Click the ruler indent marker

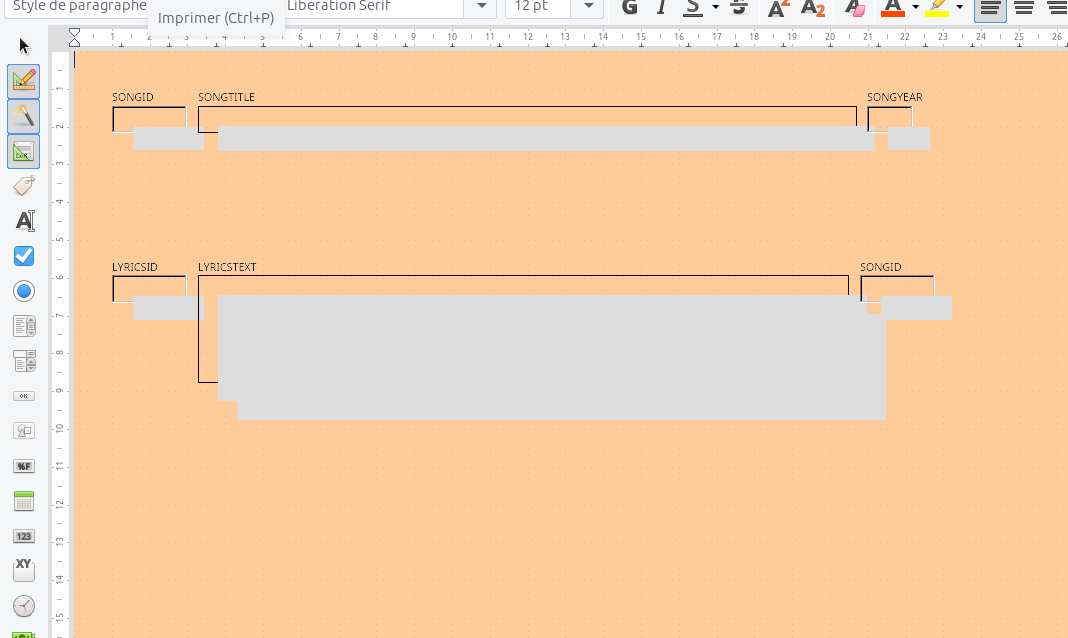tap(74, 37)
